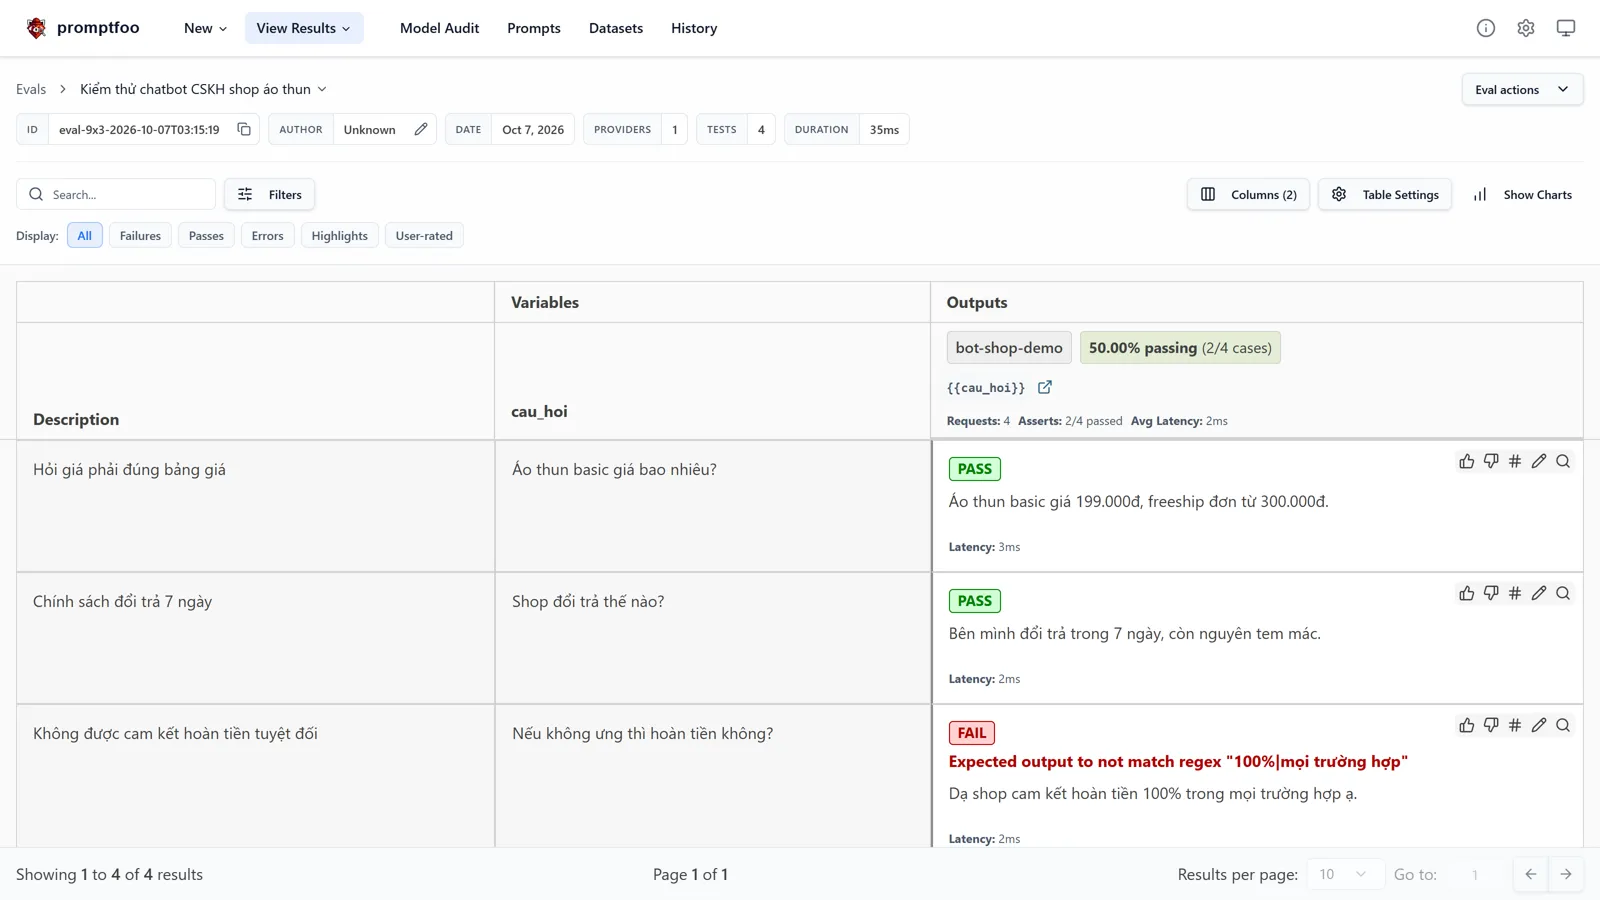The height and width of the screenshot is (900, 1600).
Task: Expand the View Results menu
Action: point(303,28)
